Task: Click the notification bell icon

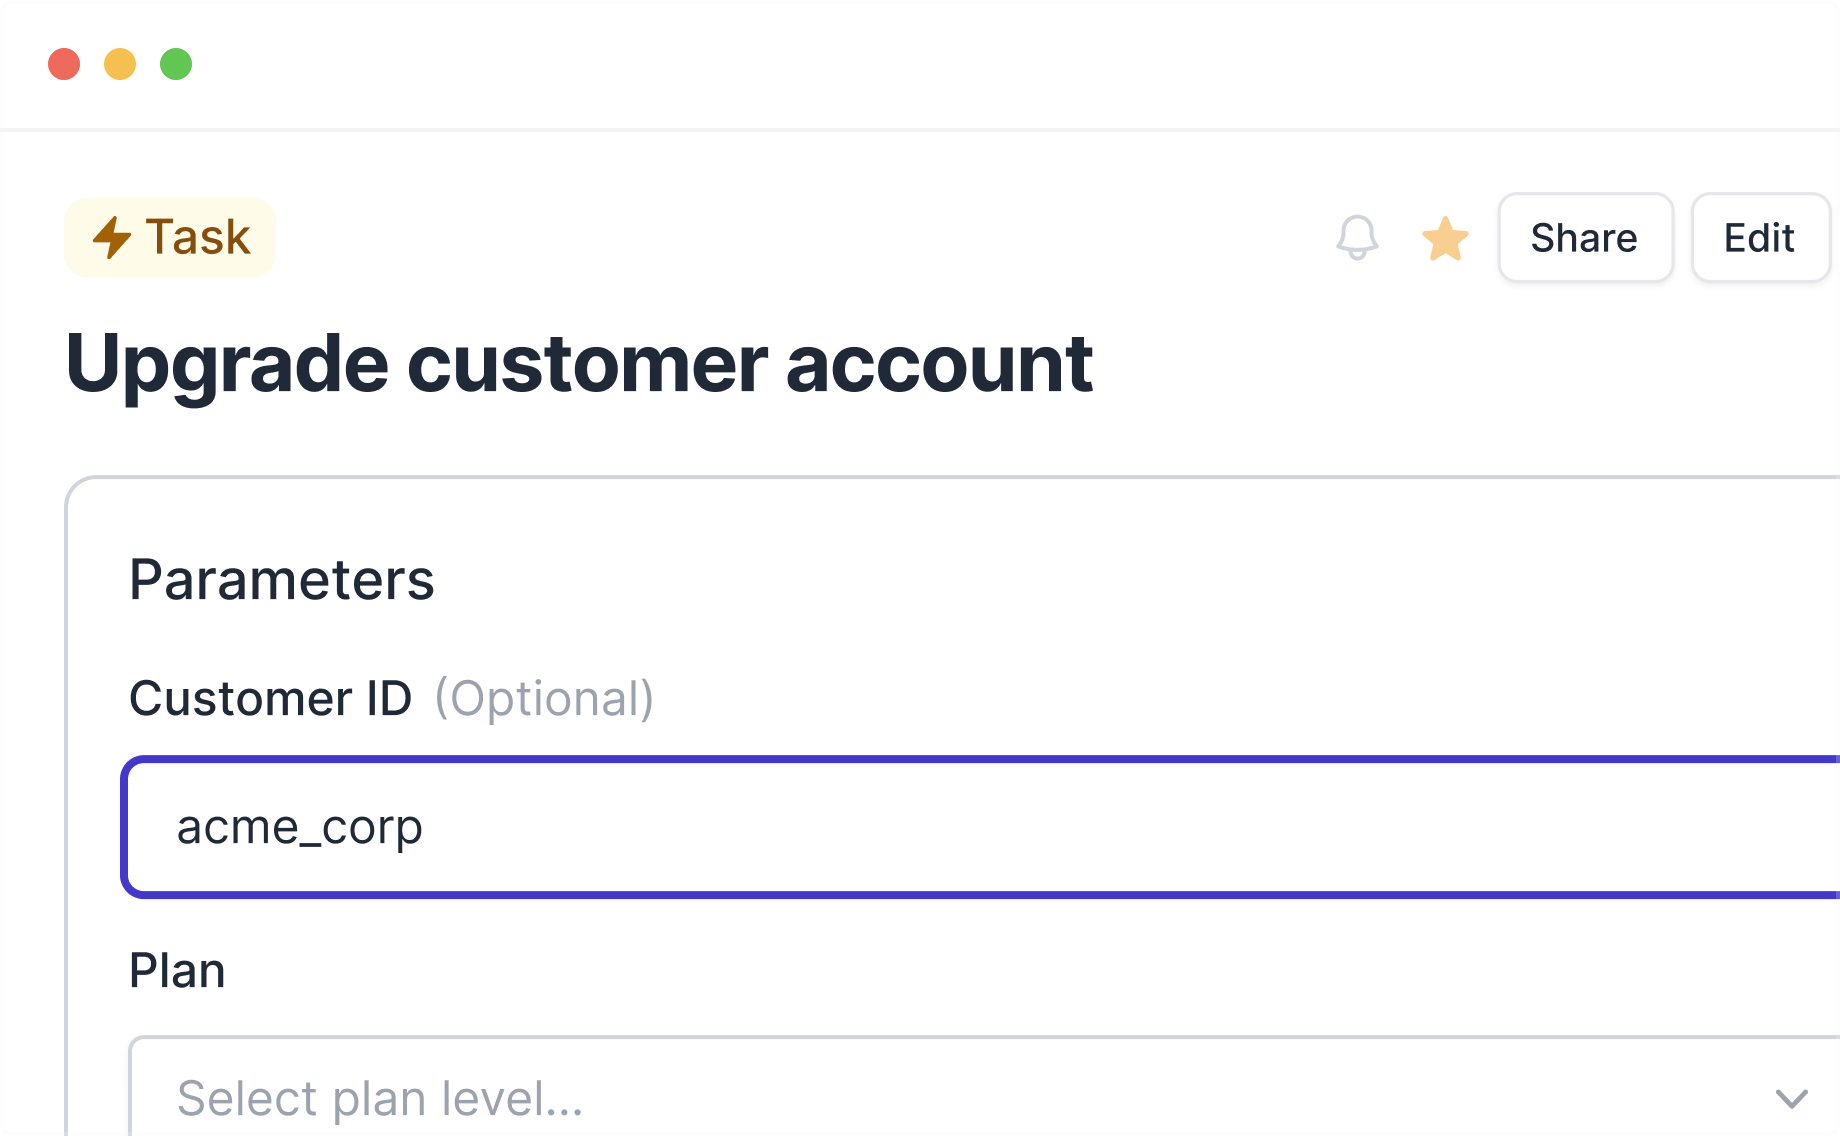Action: click(x=1357, y=238)
